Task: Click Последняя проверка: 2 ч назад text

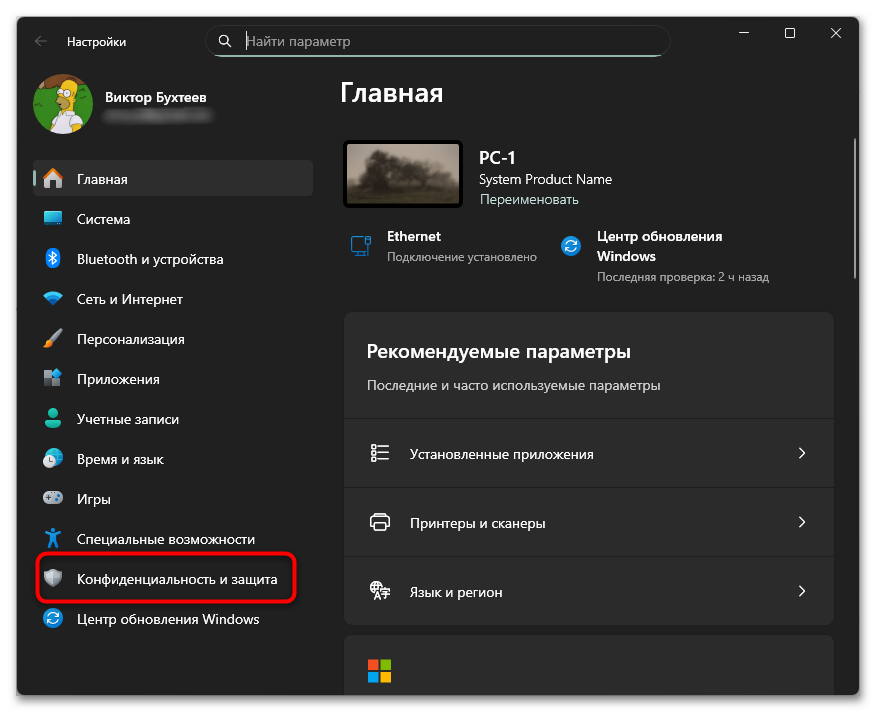Action: 683,277
